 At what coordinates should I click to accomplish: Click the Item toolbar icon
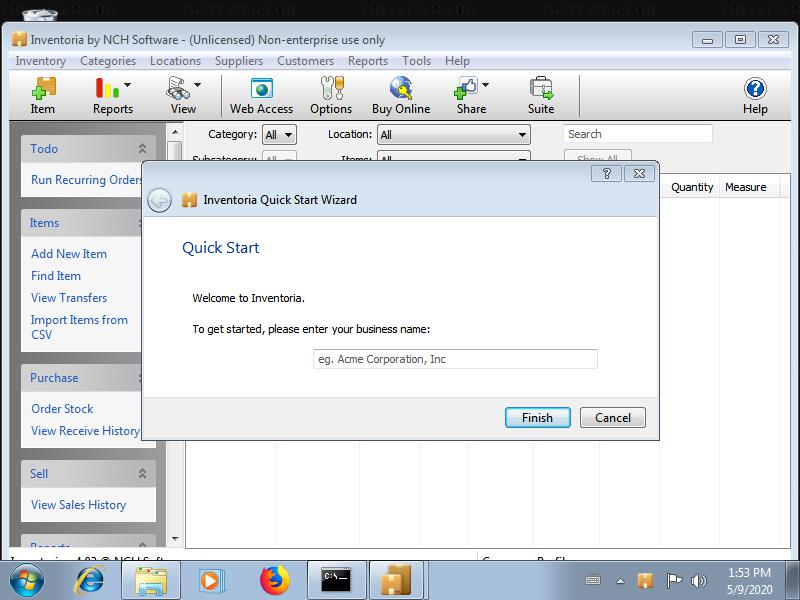click(x=42, y=95)
